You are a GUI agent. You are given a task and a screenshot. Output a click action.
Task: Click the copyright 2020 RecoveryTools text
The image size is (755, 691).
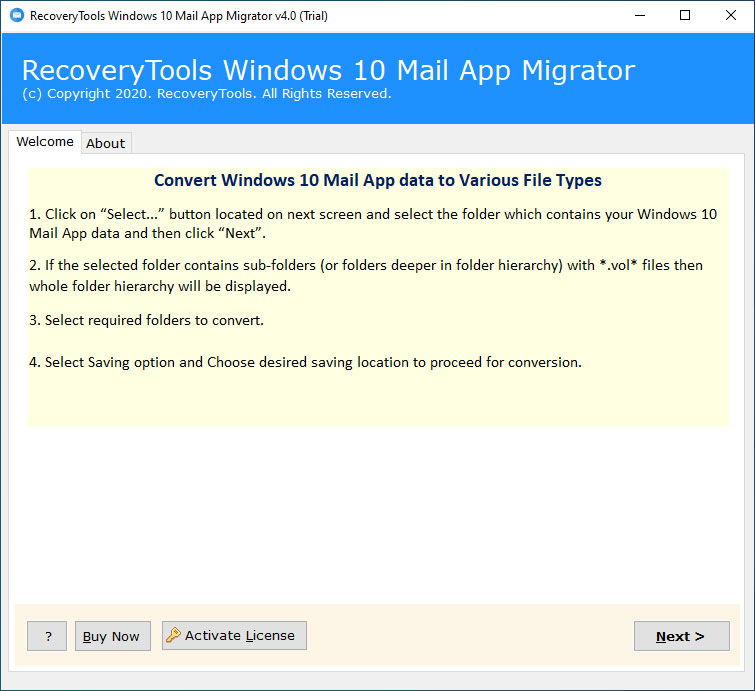tap(207, 93)
